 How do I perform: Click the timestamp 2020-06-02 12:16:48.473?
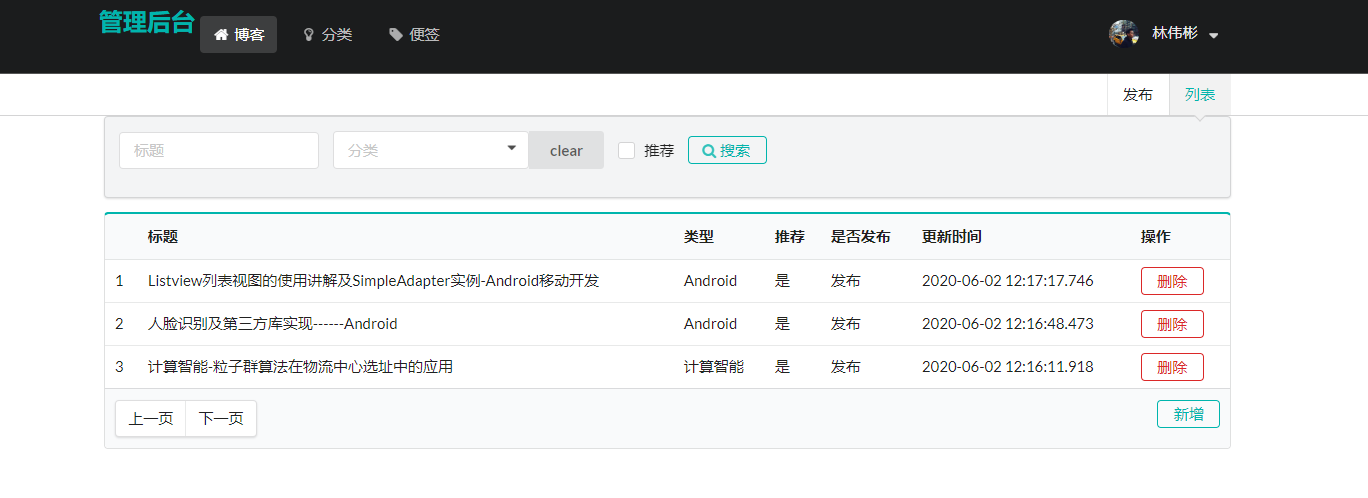coord(1008,324)
